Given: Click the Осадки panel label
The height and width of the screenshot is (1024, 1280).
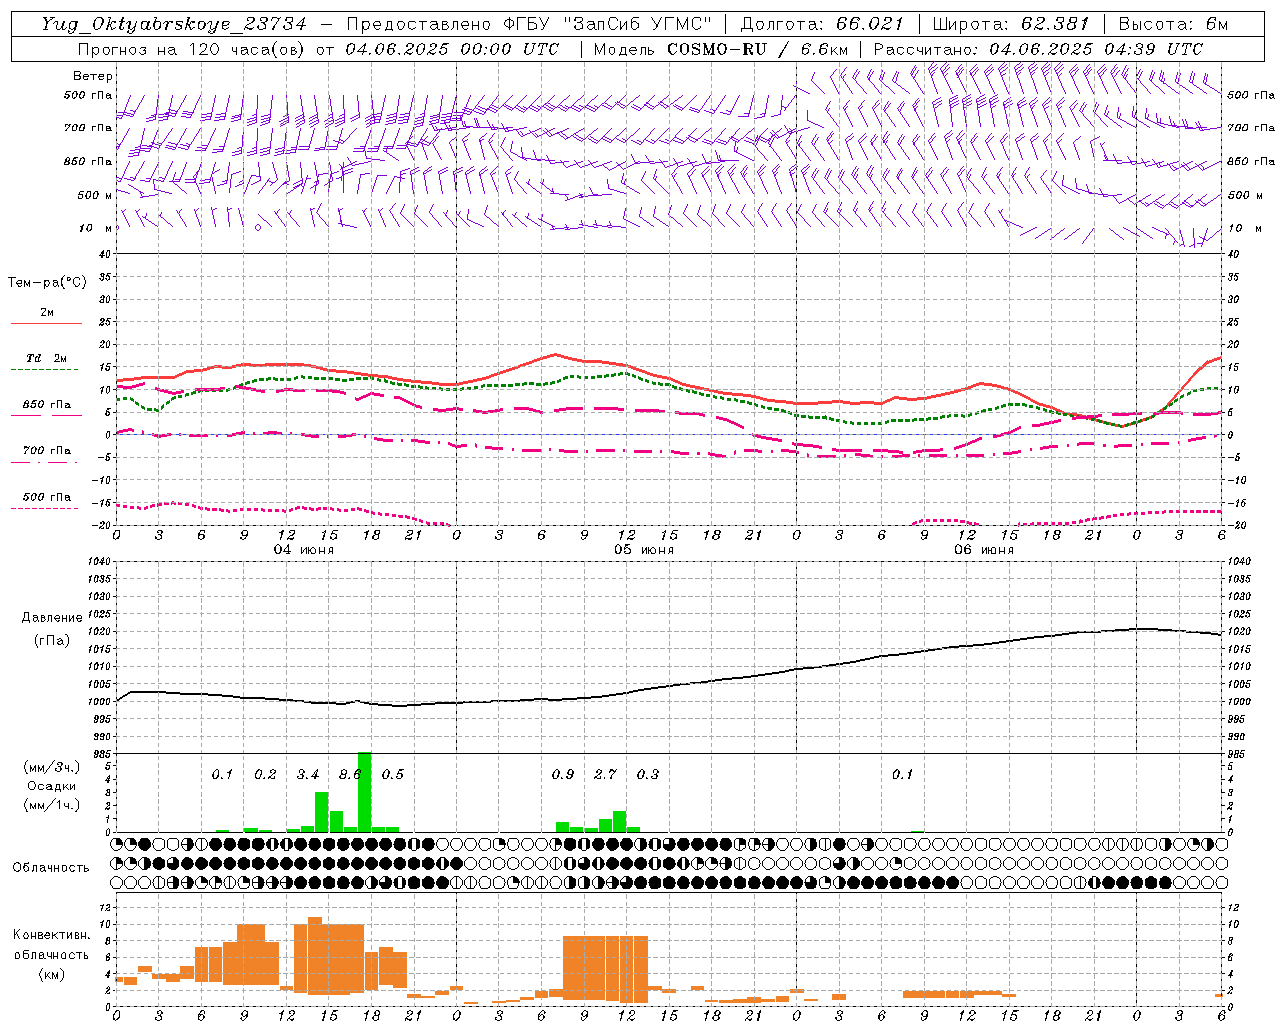Looking at the screenshot, I should point(51,786).
